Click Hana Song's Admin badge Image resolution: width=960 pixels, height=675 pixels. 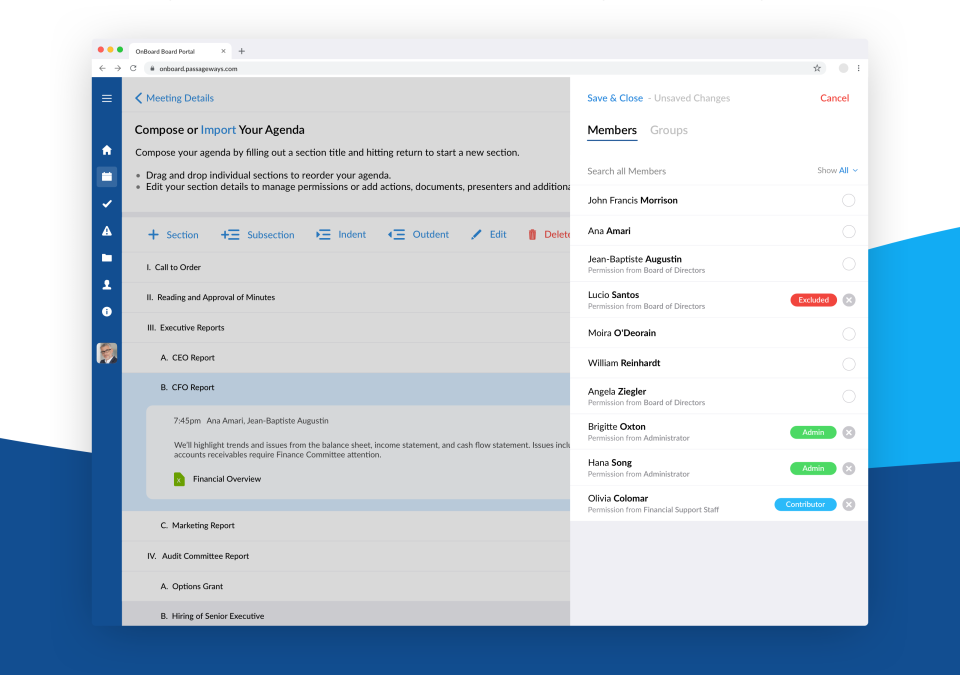pyautogui.click(x=813, y=469)
